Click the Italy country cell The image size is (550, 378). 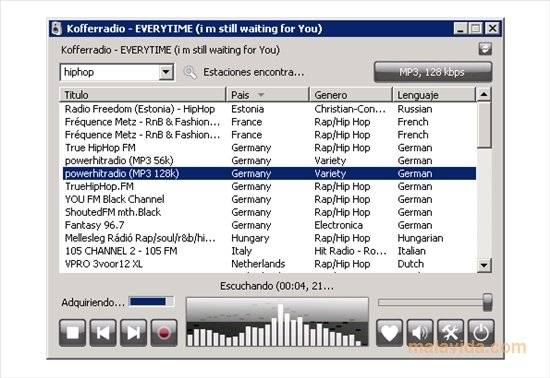click(241, 251)
